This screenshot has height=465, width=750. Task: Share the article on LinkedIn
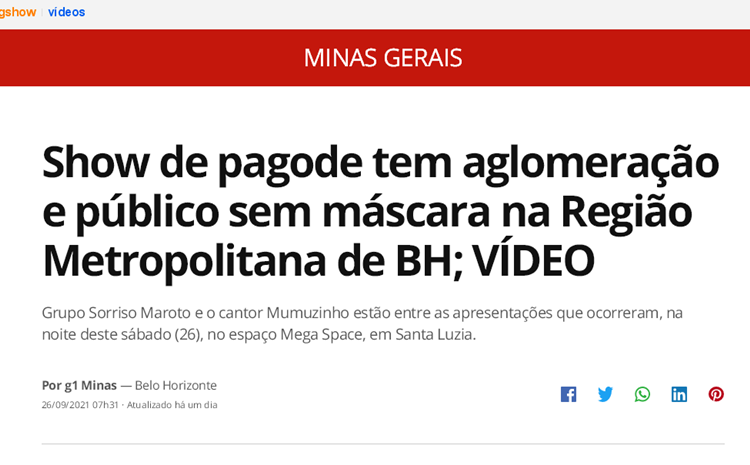pos(679,394)
